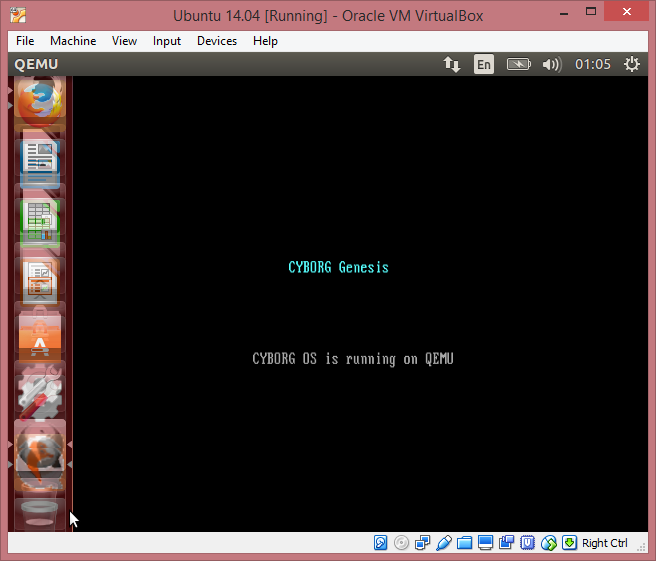The height and width of the screenshot is (561, 656).
Task: Click the QEMU title in Ubuntu panel
Action: pos(36,64)
